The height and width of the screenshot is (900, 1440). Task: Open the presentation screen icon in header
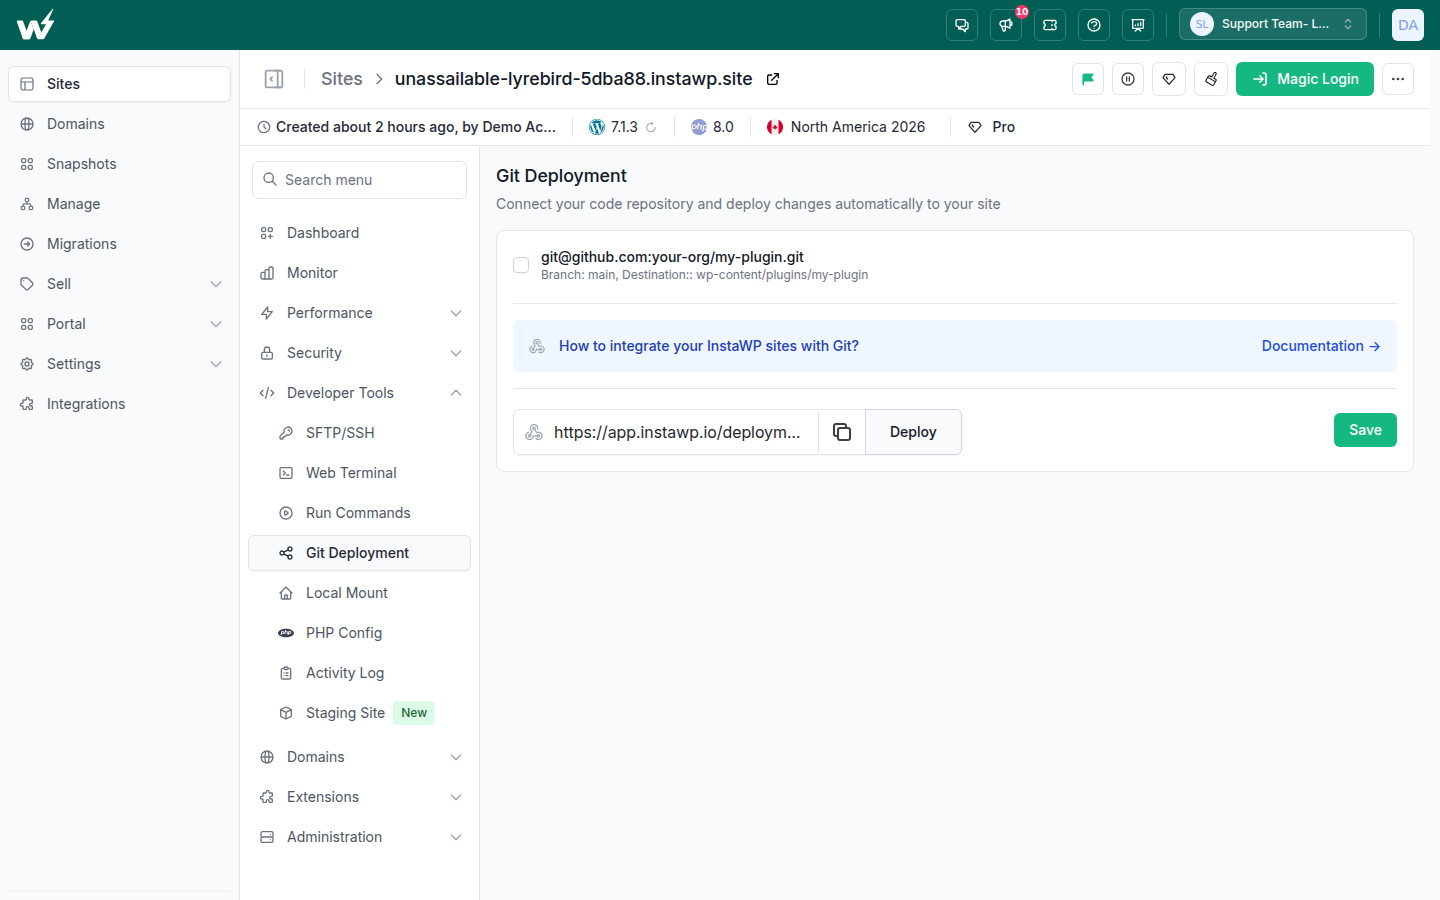[x=1138, y=25]
